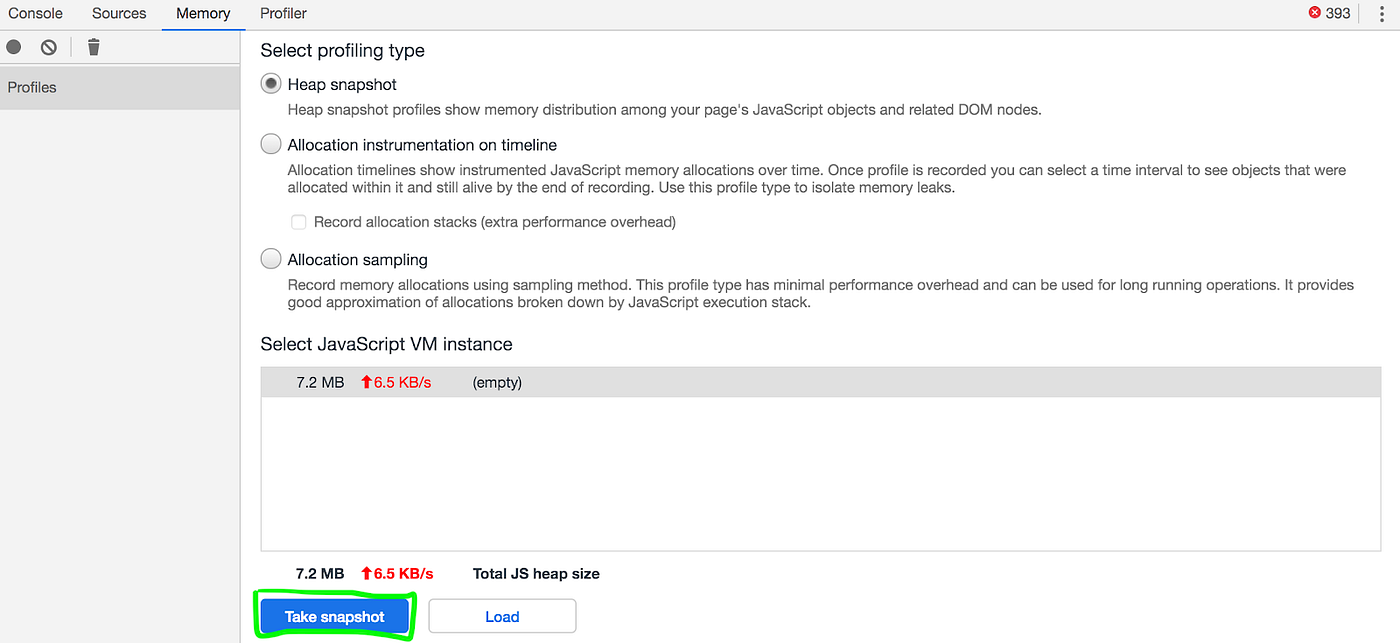Click the Total JS heap size label
Screen dimensions: 1400x643
pyautogui.click(x=536, y=573)
